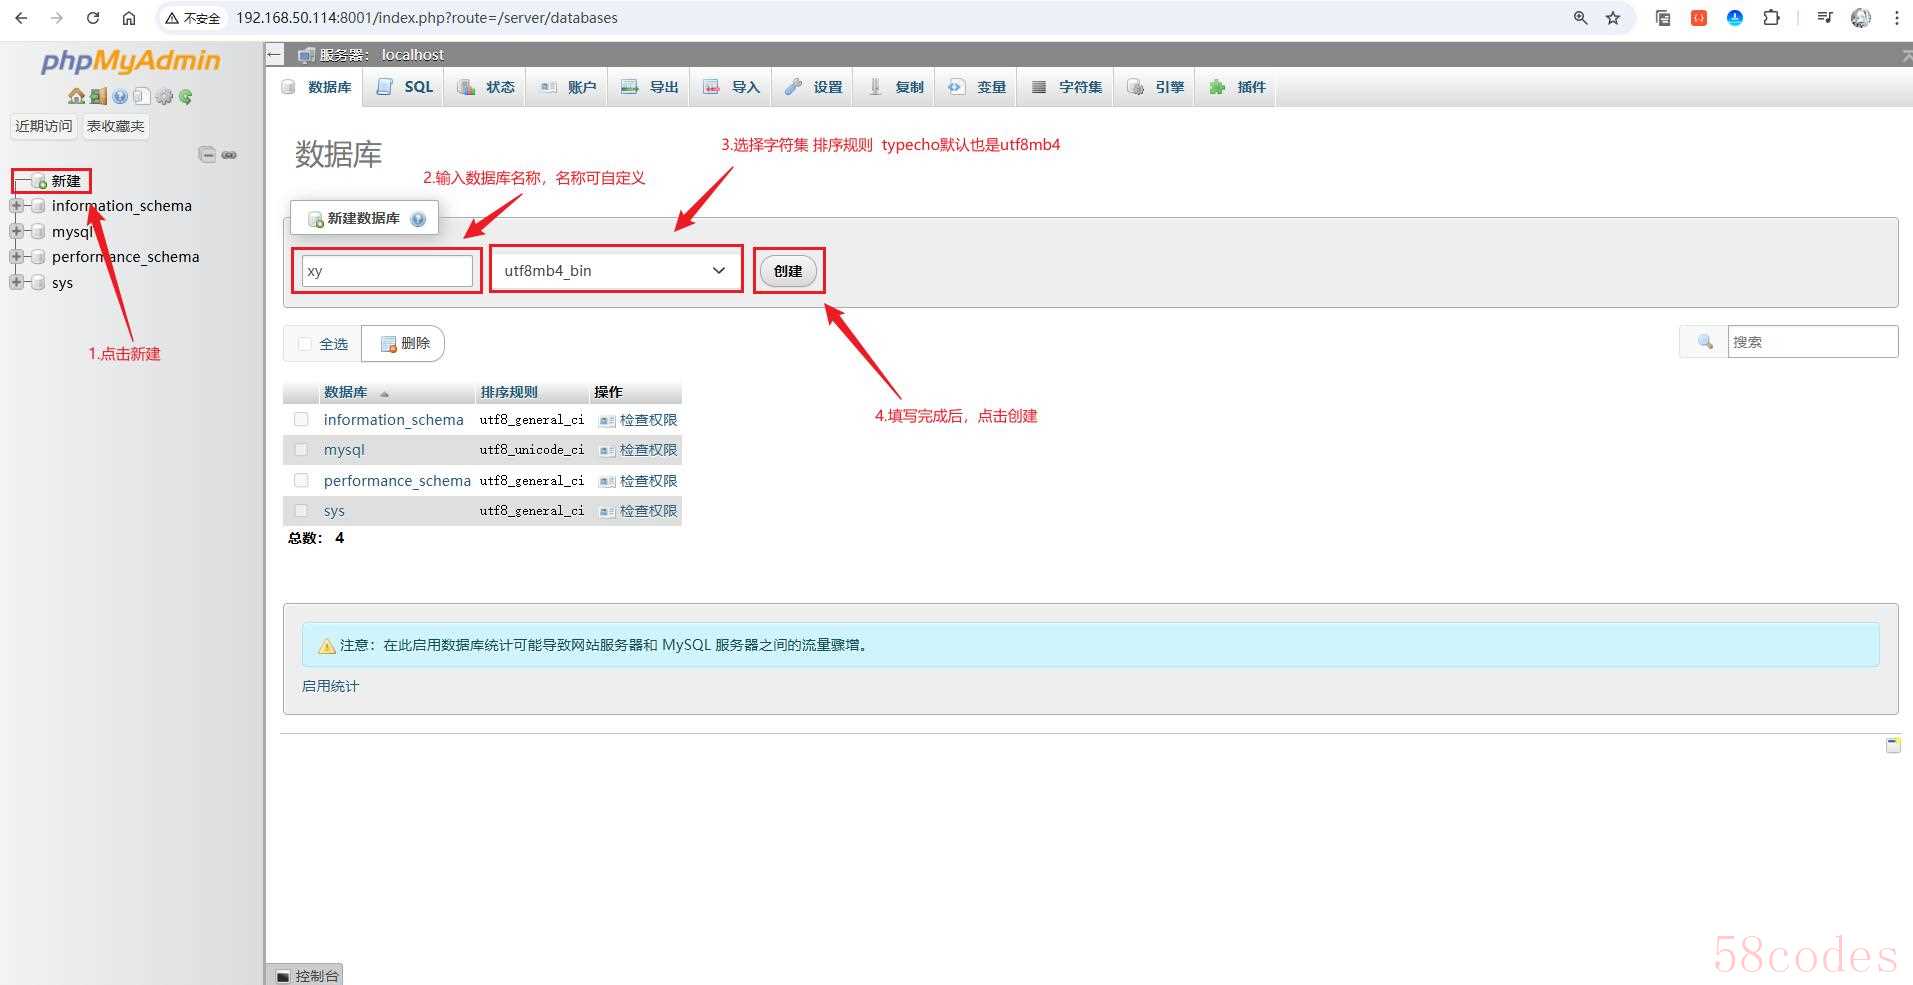This screenshot has height=985, width=1913.
Task: Open the 导出 export tab
Action: click(x=650, y=87)
